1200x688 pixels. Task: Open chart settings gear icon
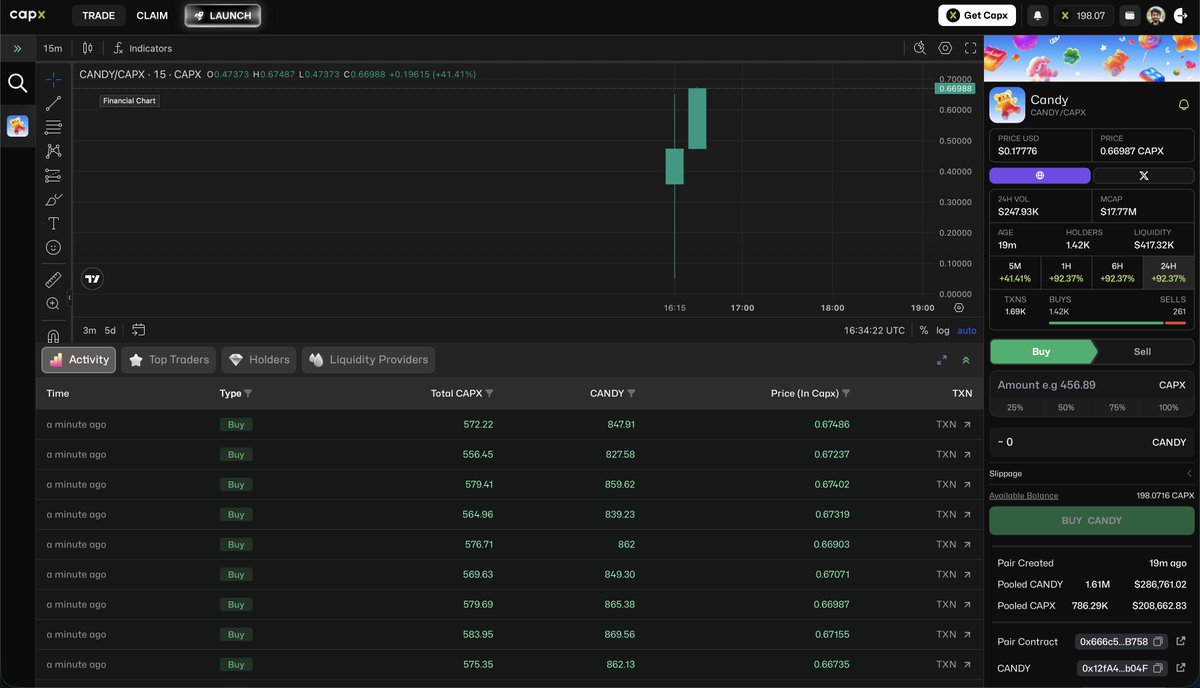[x=945, y=48]
